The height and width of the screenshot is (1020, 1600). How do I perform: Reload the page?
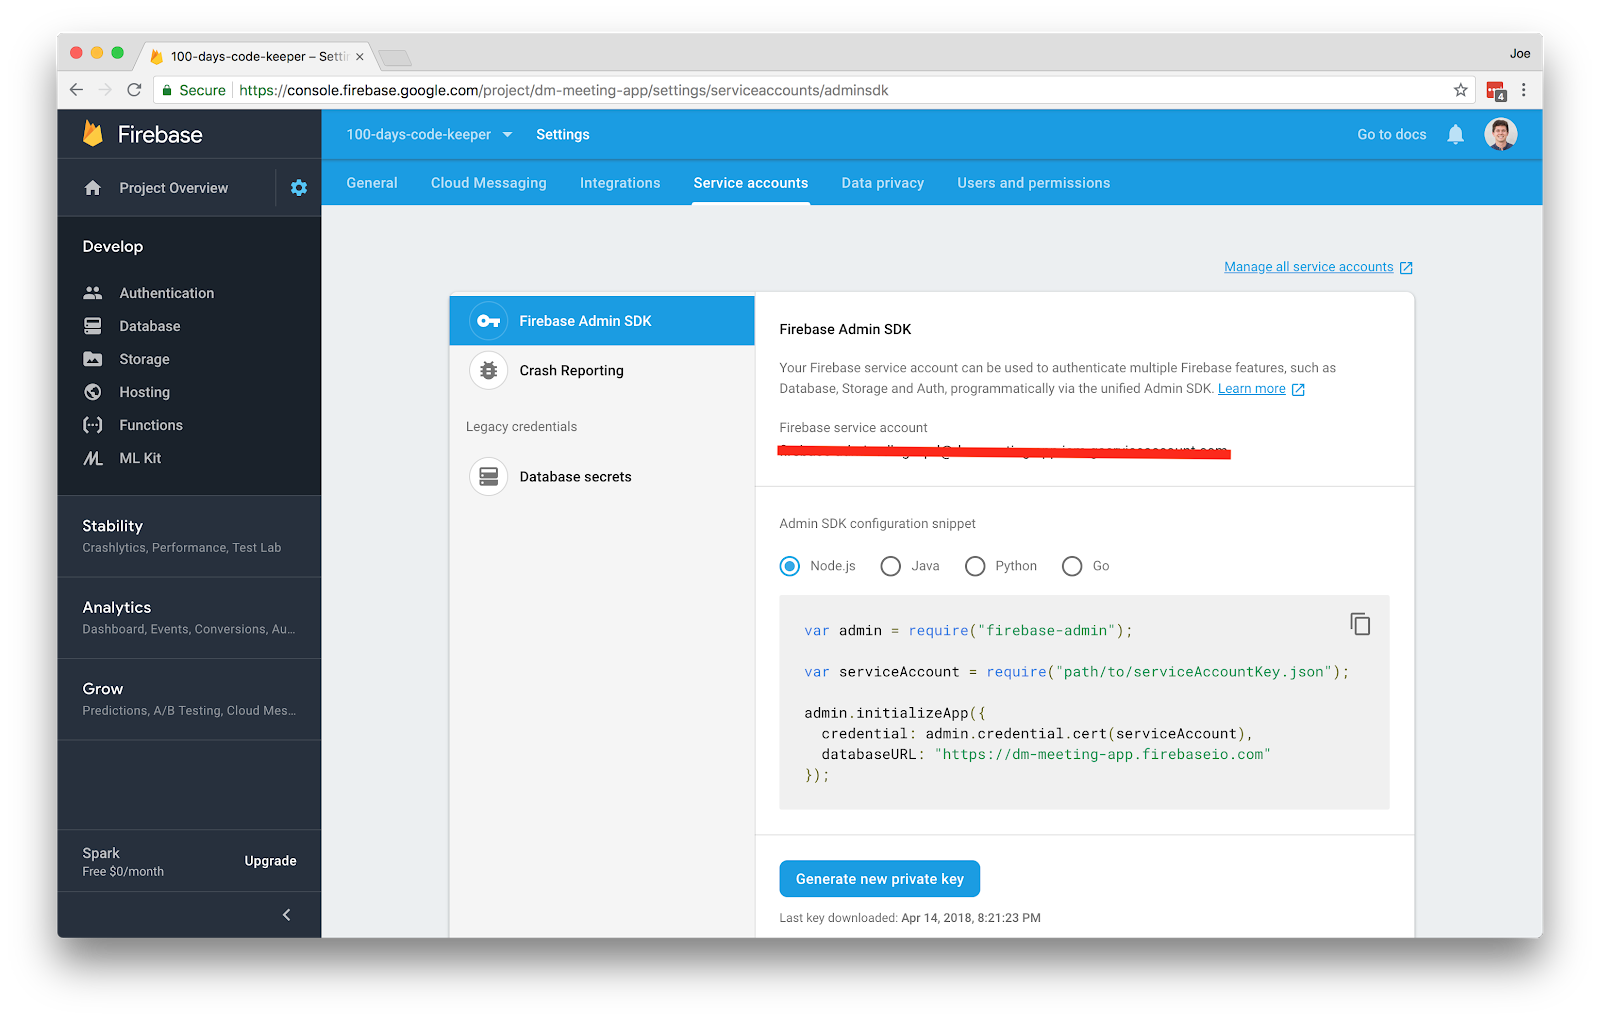[x=134, y=90]
